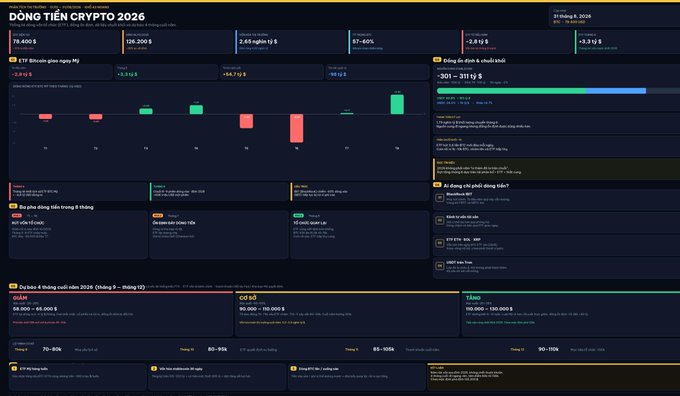Open the BlackRock IBIT list entry
The width and height of the screenshot is (680, 396).
[x=556, y=199]
